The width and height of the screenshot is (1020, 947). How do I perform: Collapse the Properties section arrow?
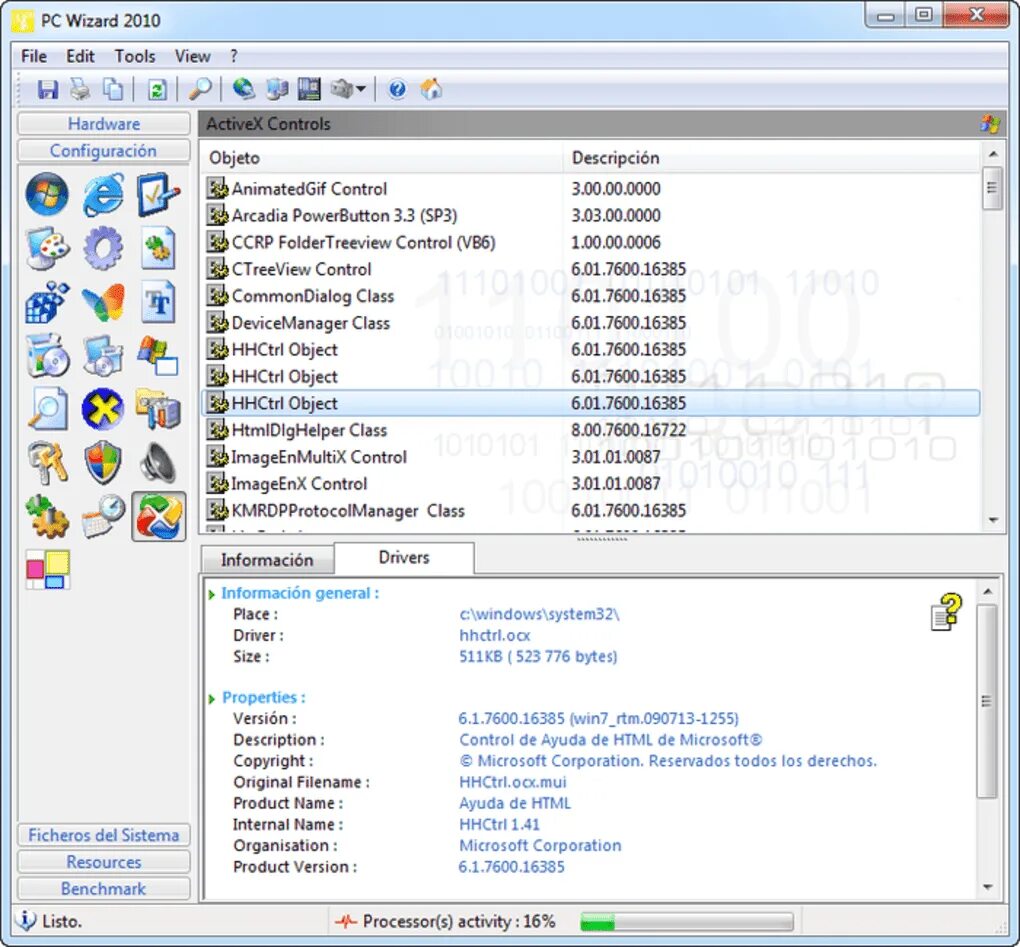coord(211,699)
